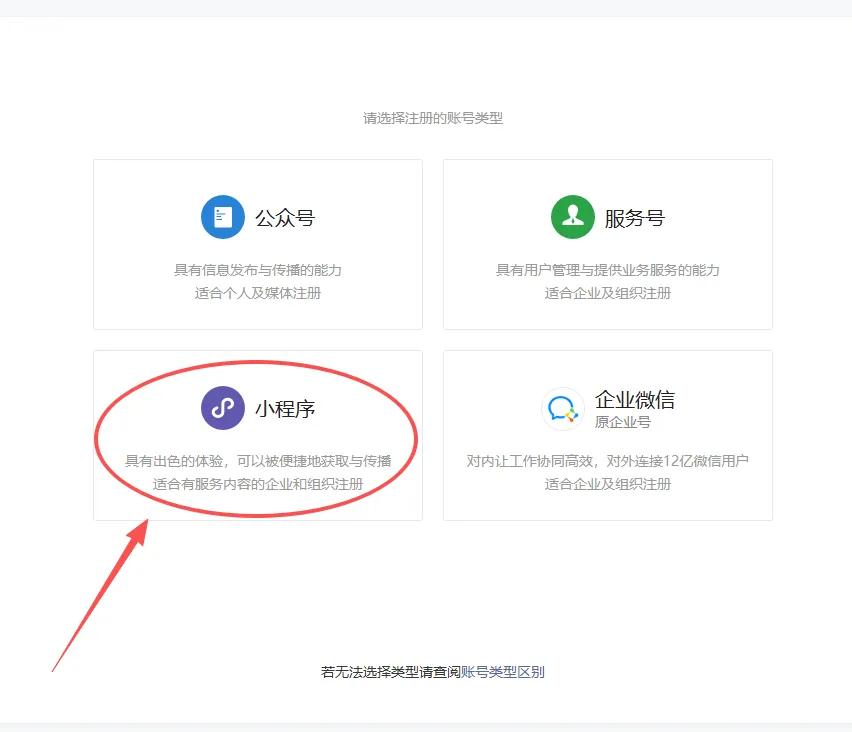This screenshot has width=852, height=732.
Task: Click 适合企业及组织注册 under 企业微信
Action: (607, 484)
